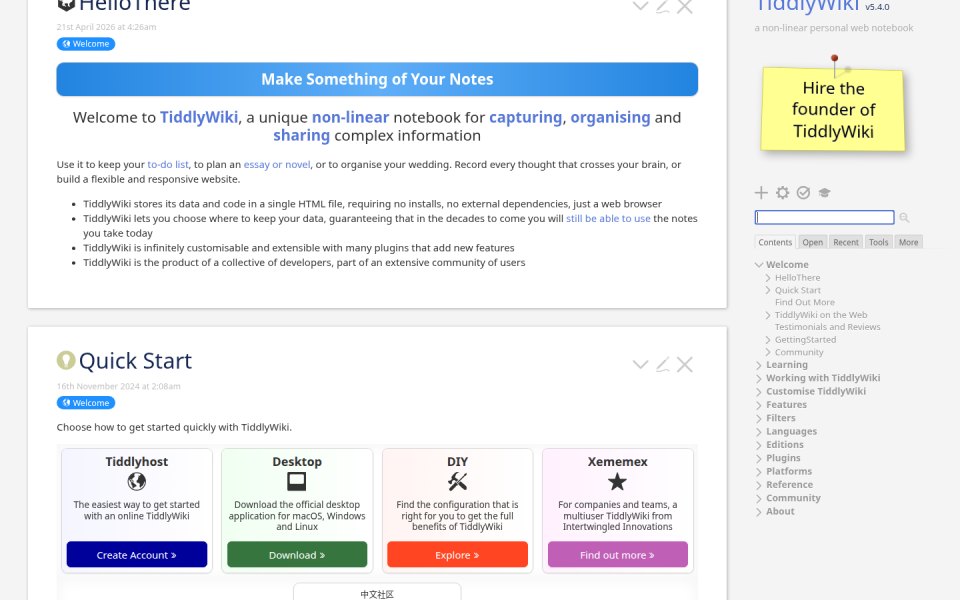Collapse the Welcome section in contents
The width and height of the screenshot is (960, 600).
(759, 264)
